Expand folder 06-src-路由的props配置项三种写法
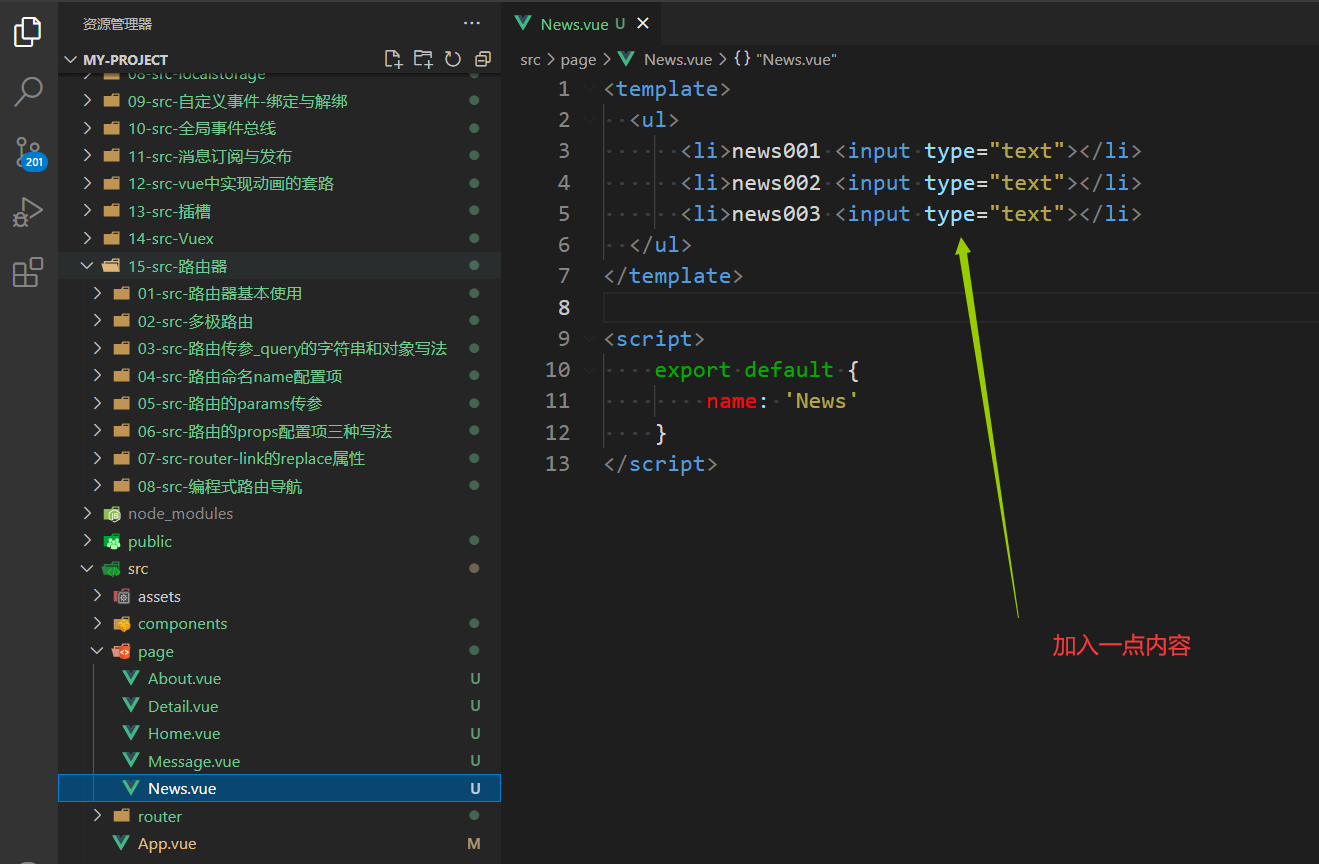This screenshot has width=1319, height=864. click(280, 431)
